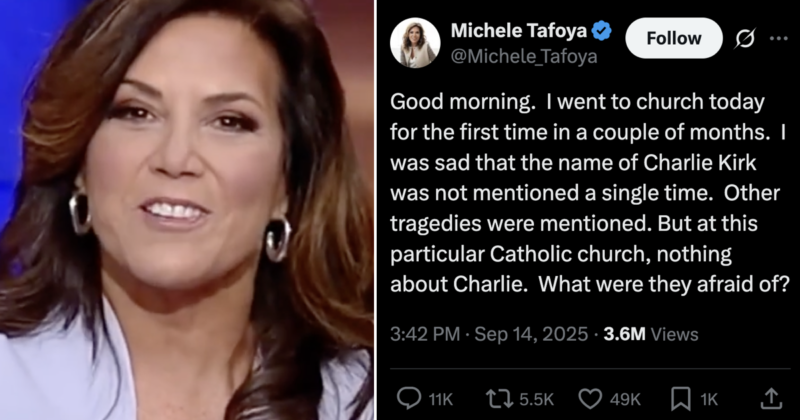
Task: Click the 11K replies count
Action: click(441, 399)
